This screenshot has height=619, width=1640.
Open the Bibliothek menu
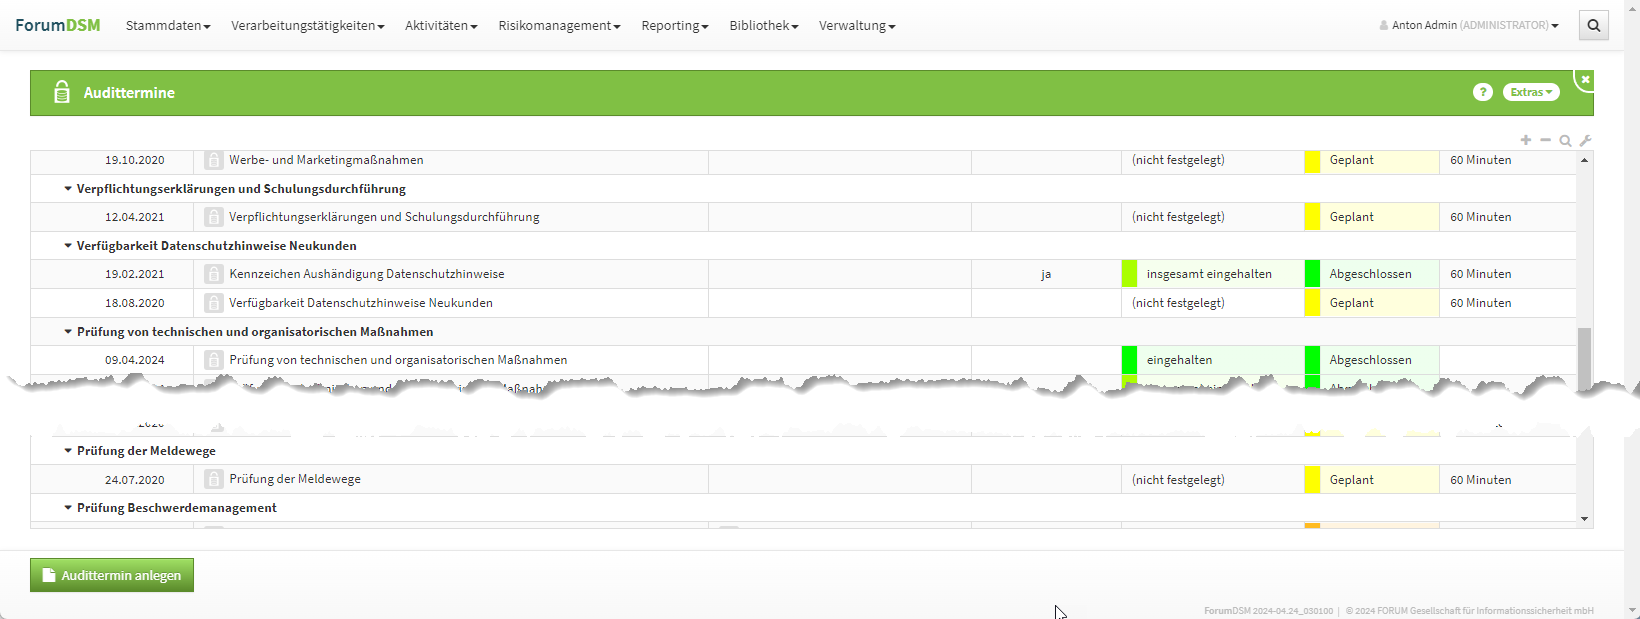(764, 26)
